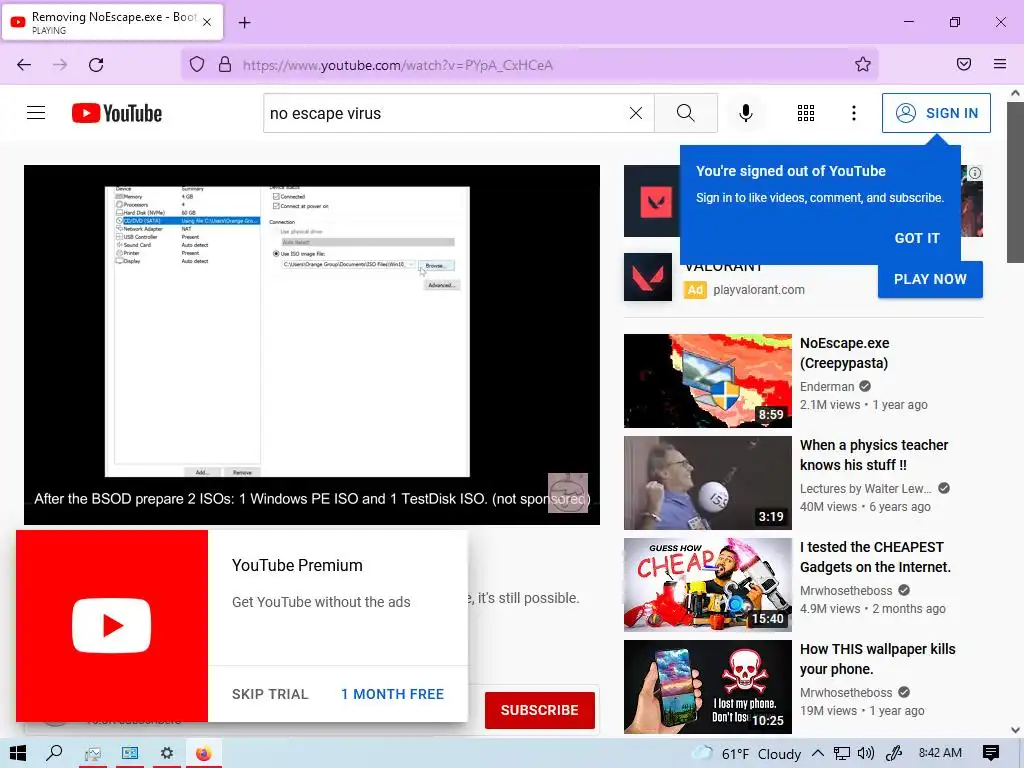Start voice search with the microphone icon
The image size is (1024, 768).
pyautogui.click(x=745, y=113)
